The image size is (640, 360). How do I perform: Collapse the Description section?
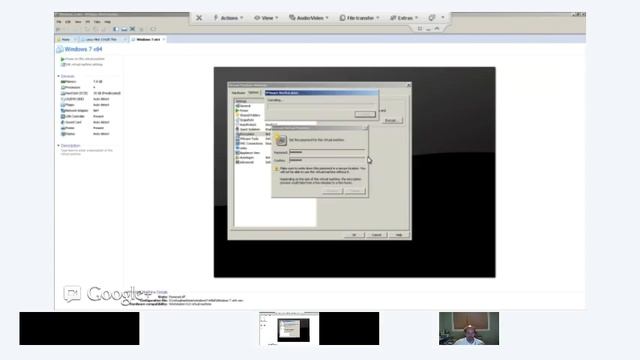click(58, 146)
